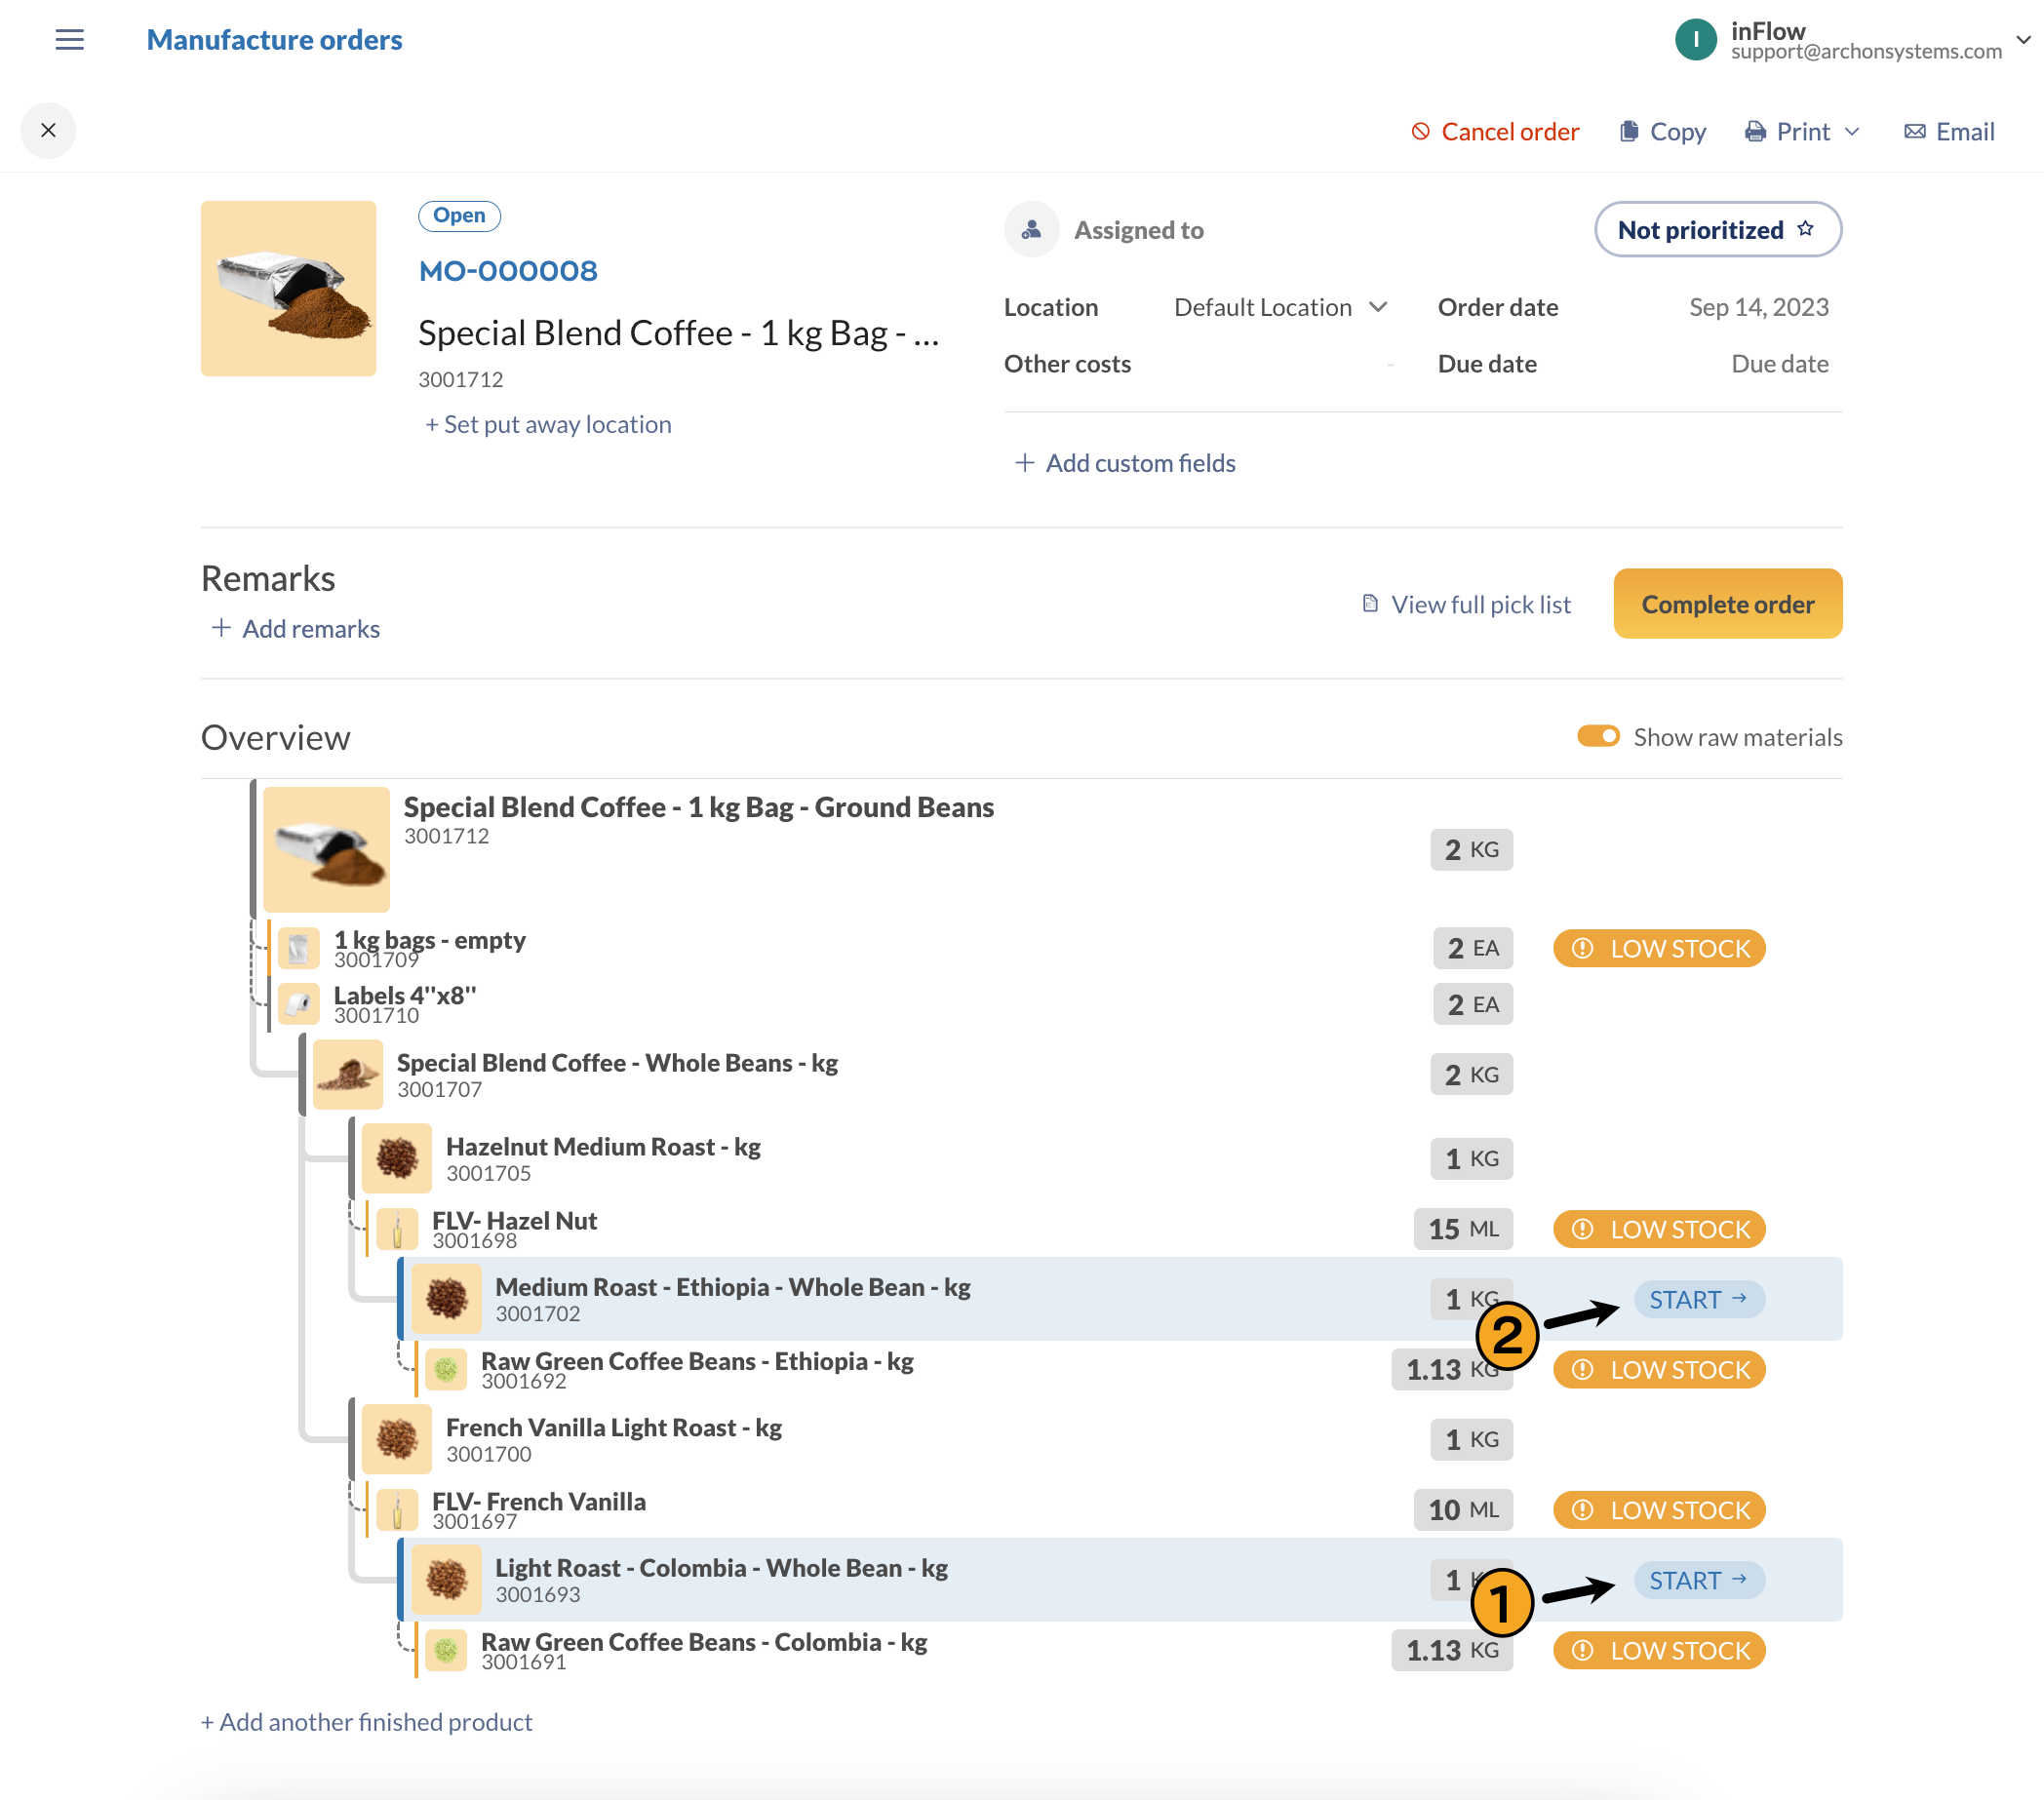Click the Email envelope icon
The width and height of the screenshot is (2044, 1800).
[1914, 132]
